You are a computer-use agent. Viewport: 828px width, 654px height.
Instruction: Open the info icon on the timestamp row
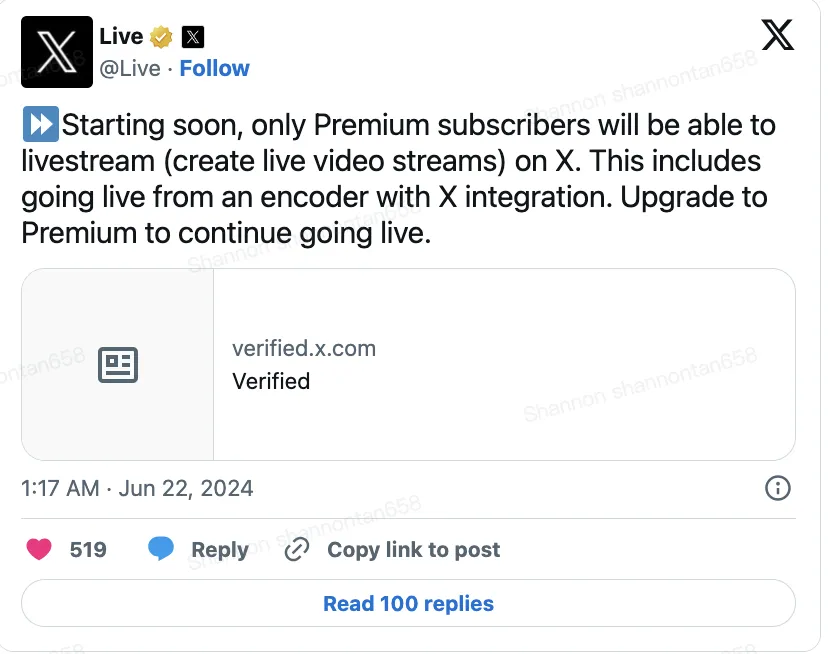coord(778,489)
